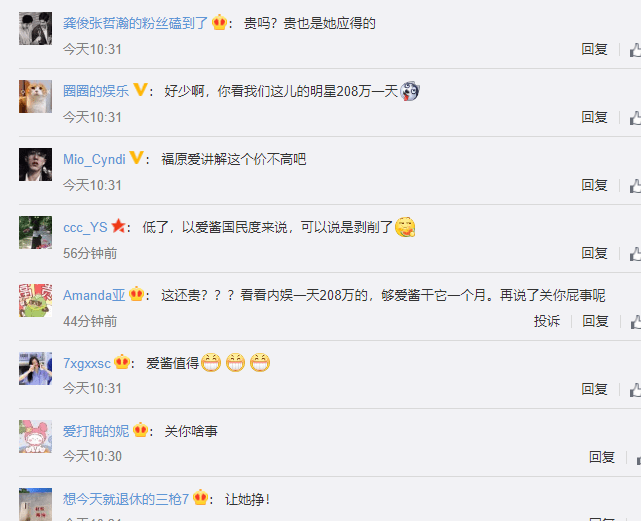Report Amanda亚's comment via 投诉
This screenshot has width=641, height=521.
coord(547,321)
